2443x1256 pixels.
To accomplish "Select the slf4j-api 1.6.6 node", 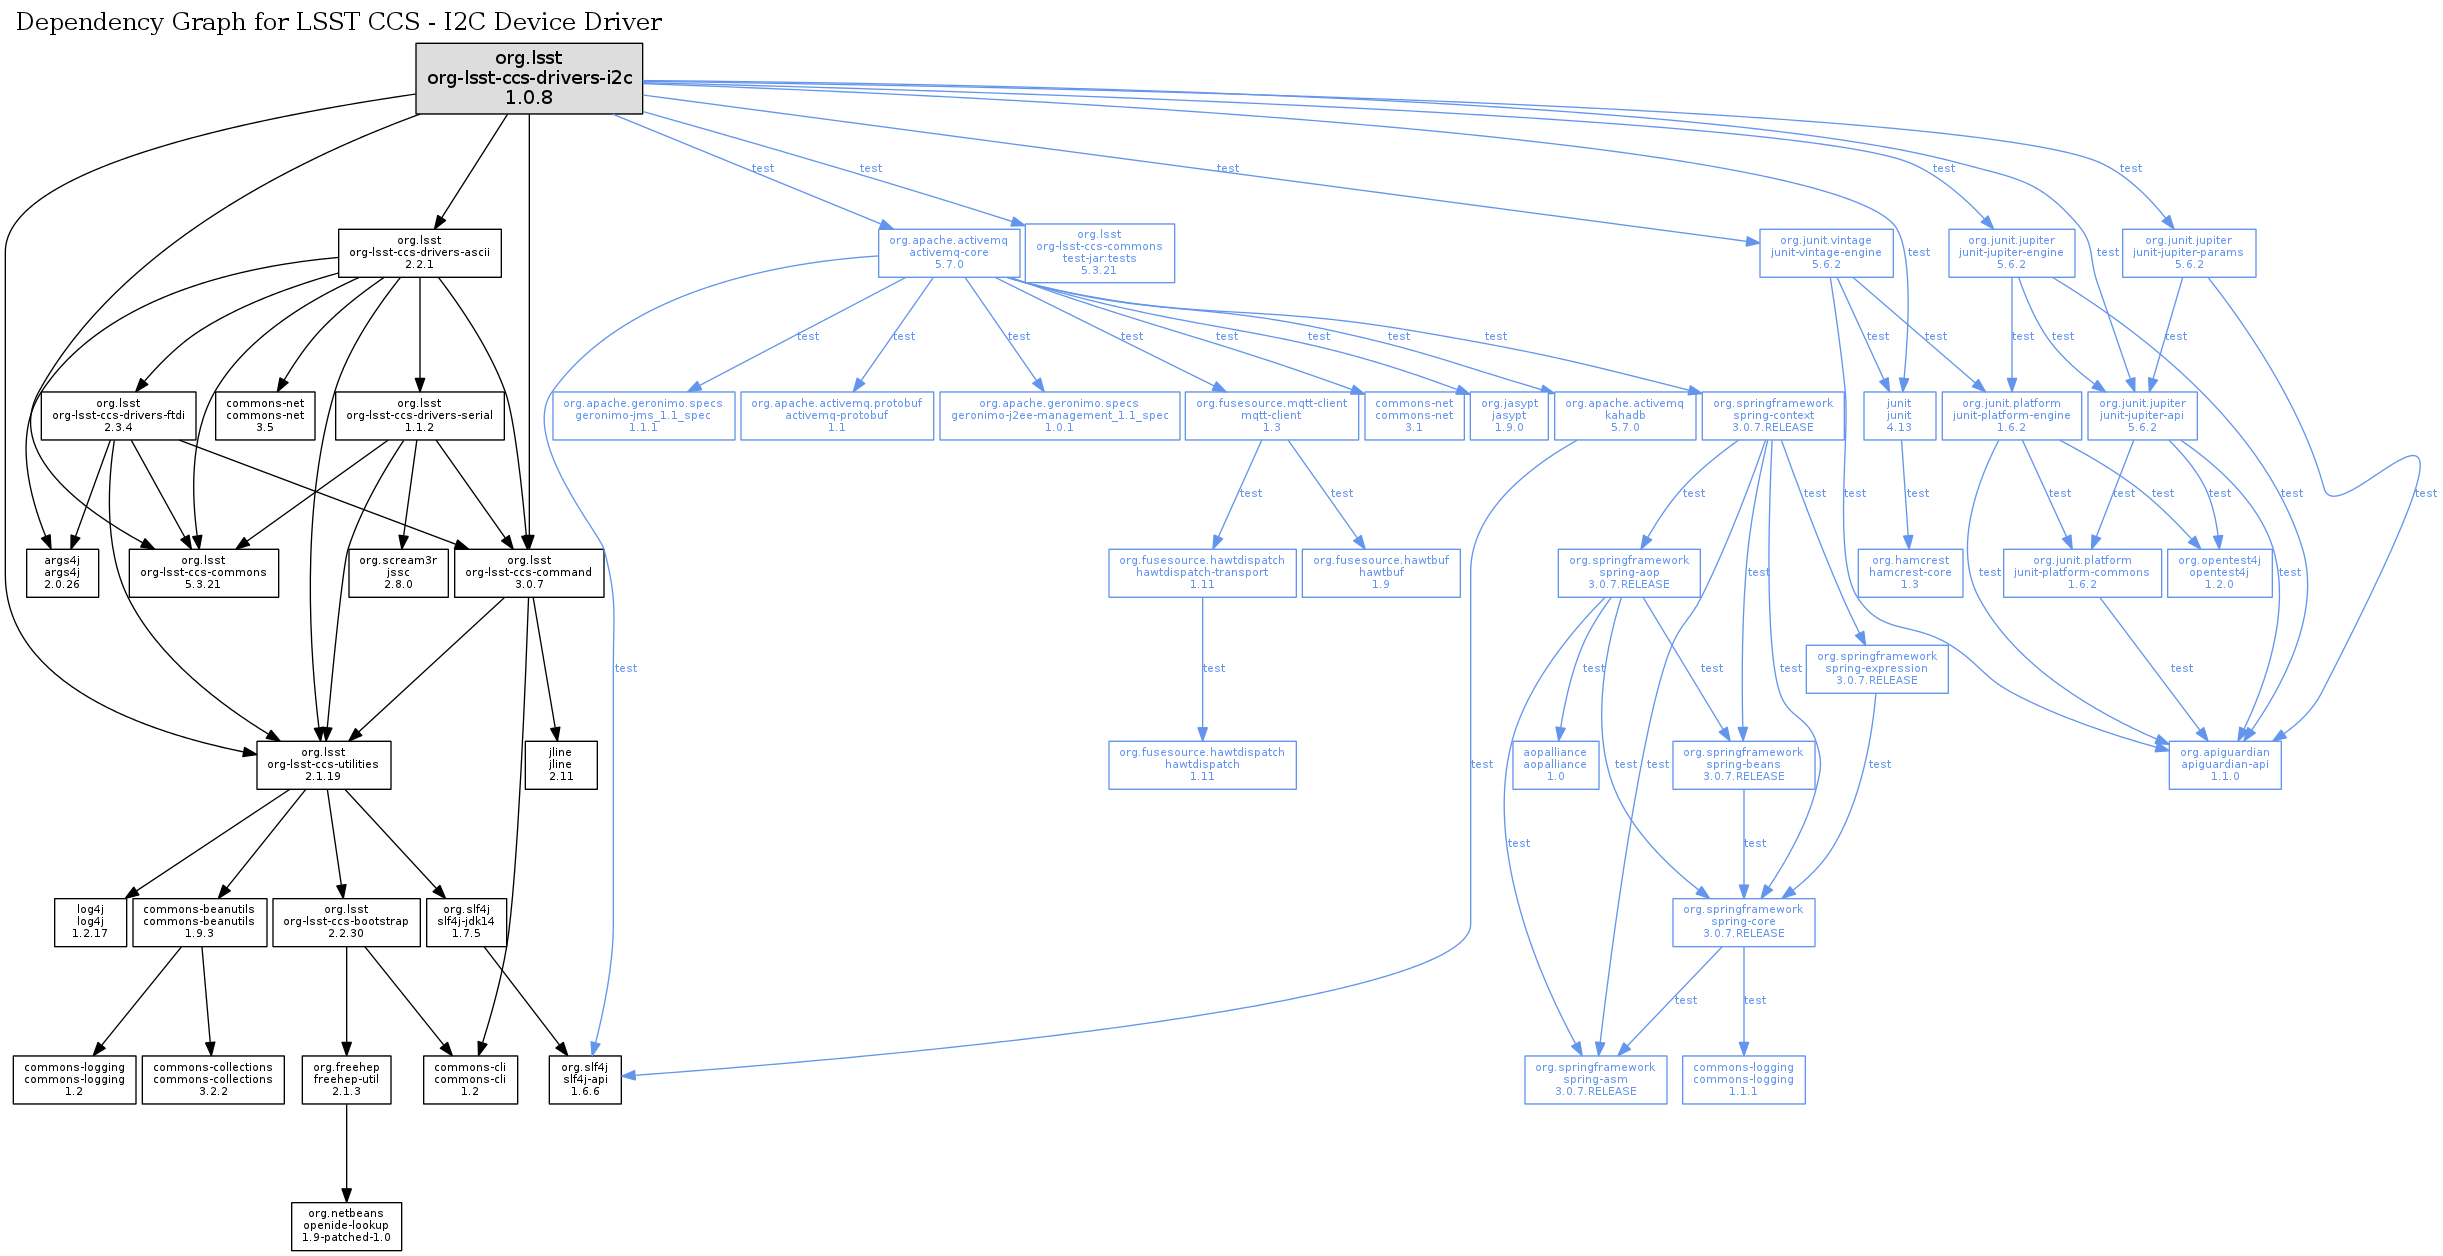I will (x=585, y=1080).
